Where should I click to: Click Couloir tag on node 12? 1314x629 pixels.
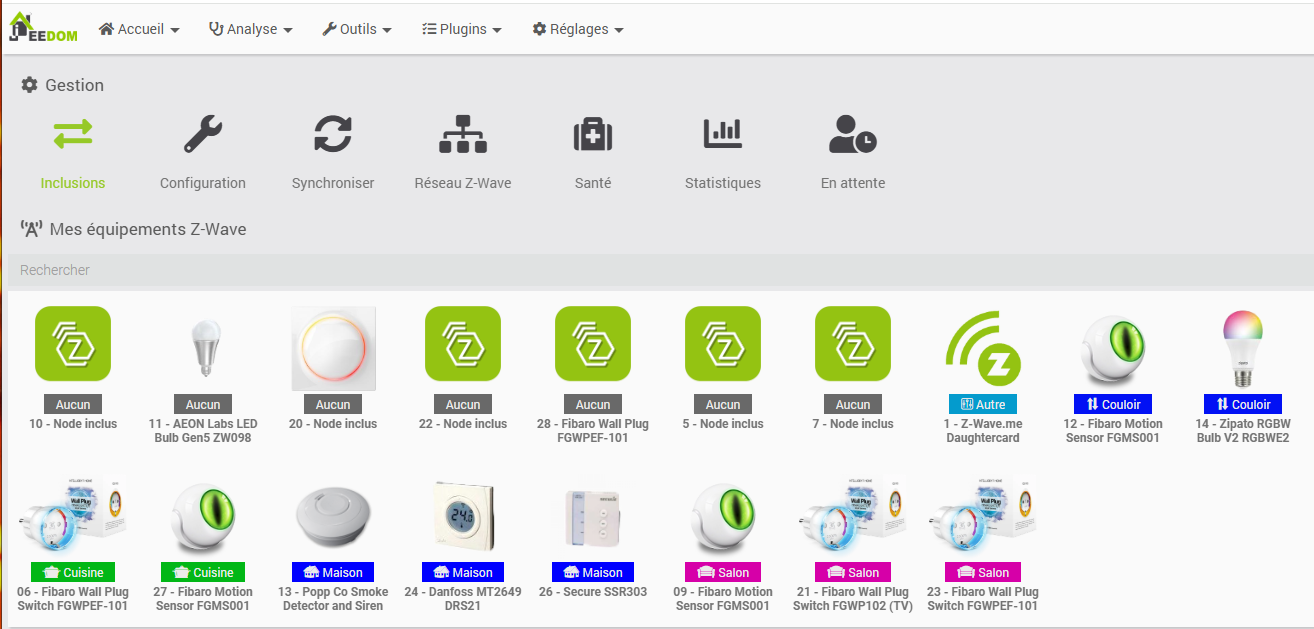(x=1113, y=404)
